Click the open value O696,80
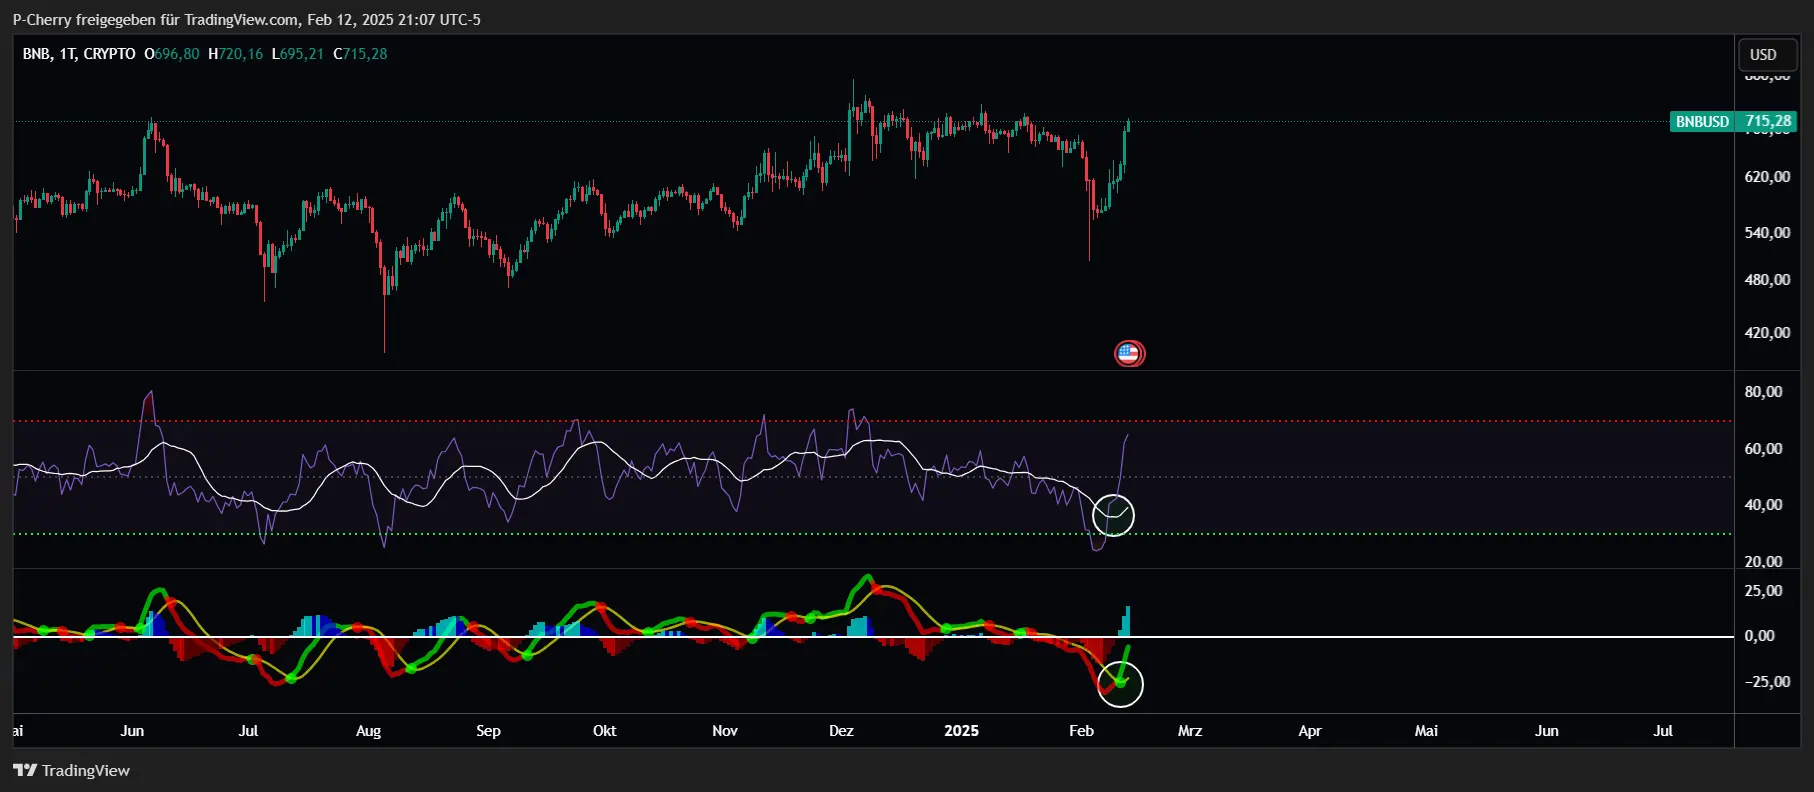 click(x=172, y=54)
